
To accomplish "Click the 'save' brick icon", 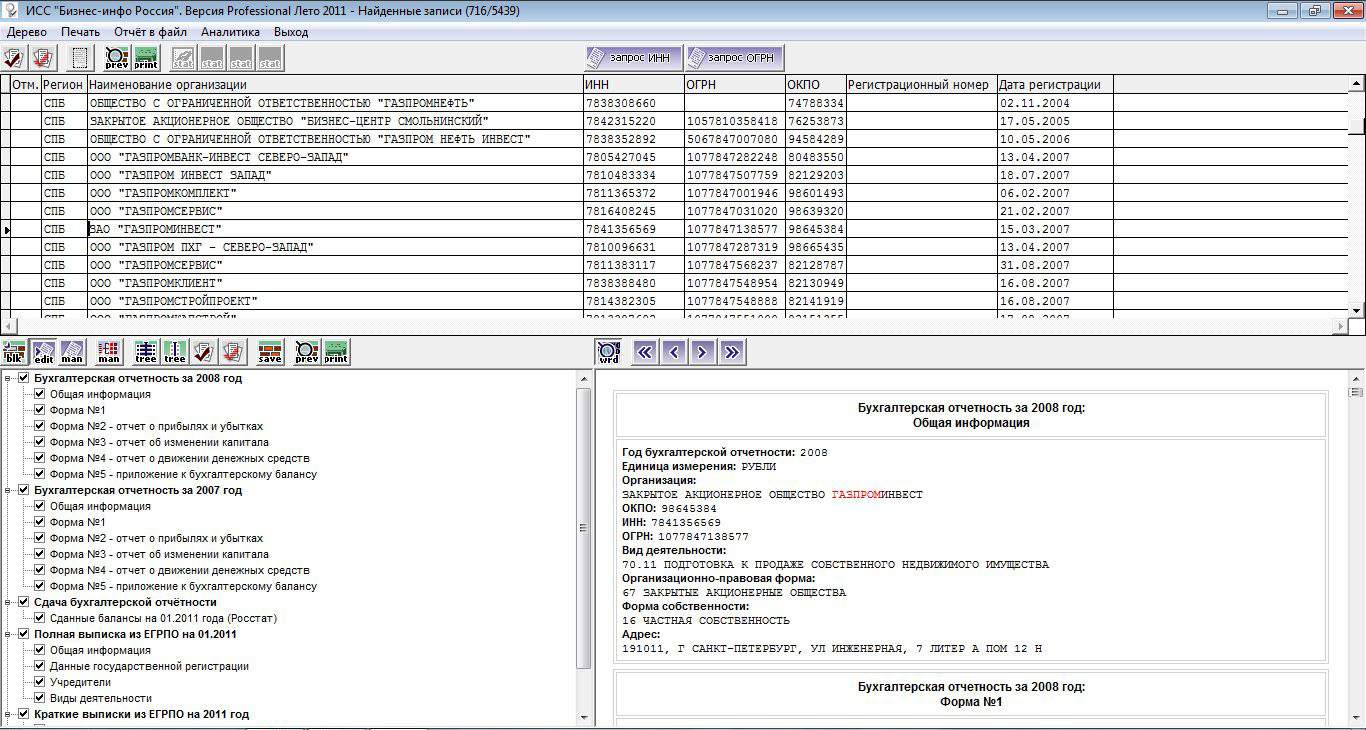I will click(270, 352).
